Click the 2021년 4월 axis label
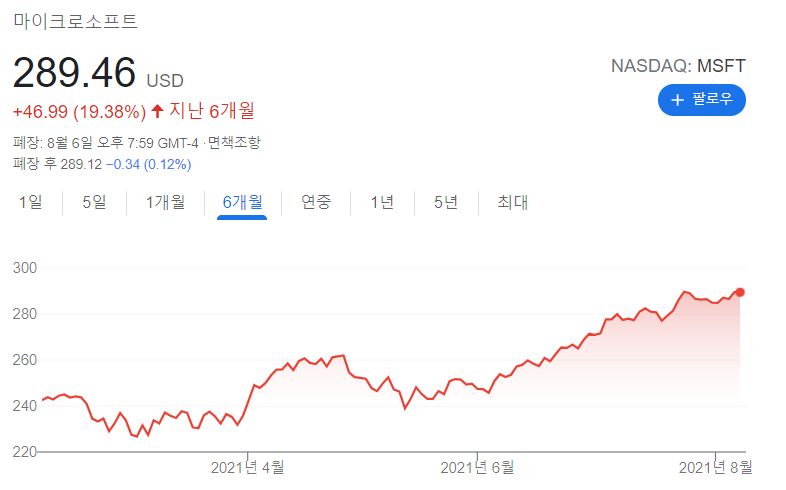The width and height of the screenshot is (786, 490). click(x=248, y=467)
